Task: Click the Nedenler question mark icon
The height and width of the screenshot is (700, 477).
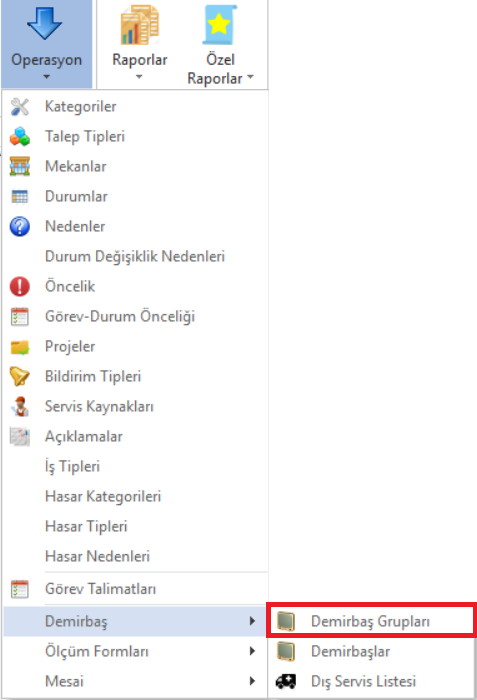Action: [20, 226]
